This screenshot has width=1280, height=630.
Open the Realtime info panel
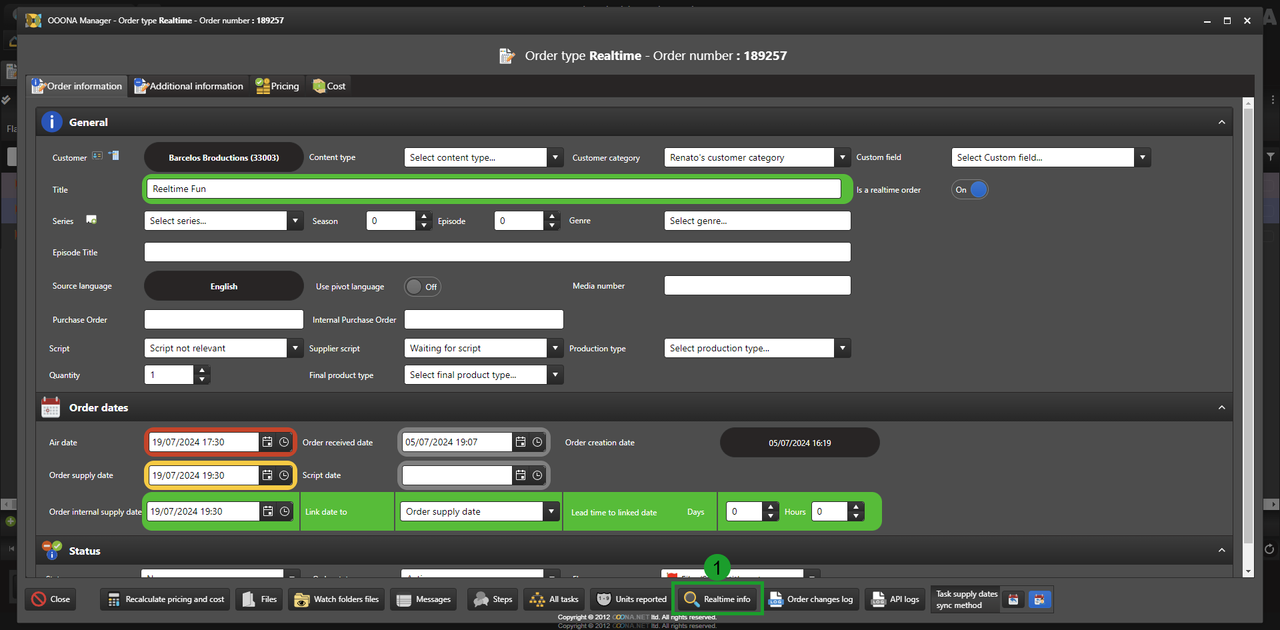click(x=716, y=599)
